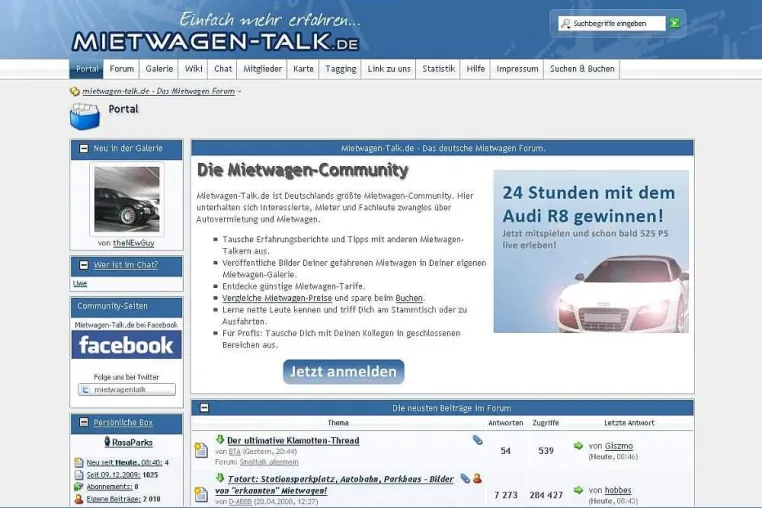
Task: Open the Mitglieder tab
Action: click(262, 69)
